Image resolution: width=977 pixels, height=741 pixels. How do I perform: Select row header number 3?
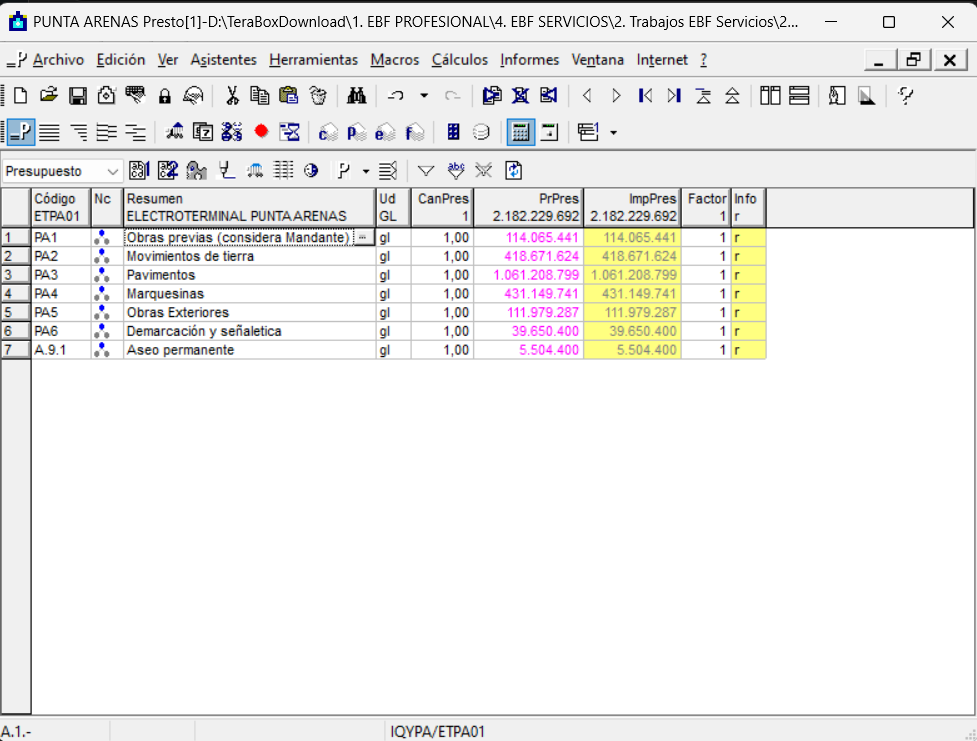coord(16,275)
